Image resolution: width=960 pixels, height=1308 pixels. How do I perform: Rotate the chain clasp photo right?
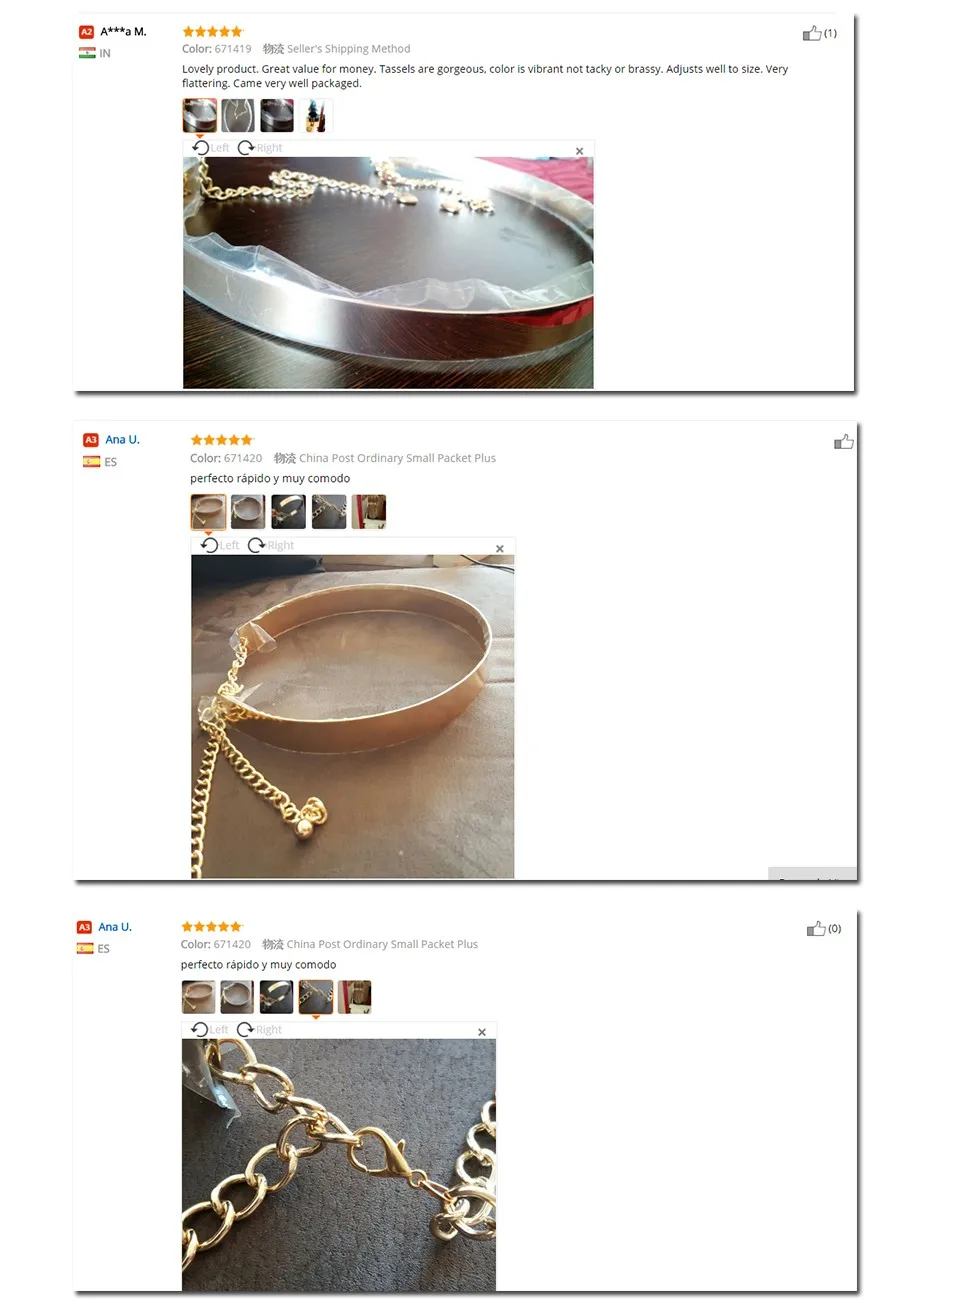point(259,1029)
